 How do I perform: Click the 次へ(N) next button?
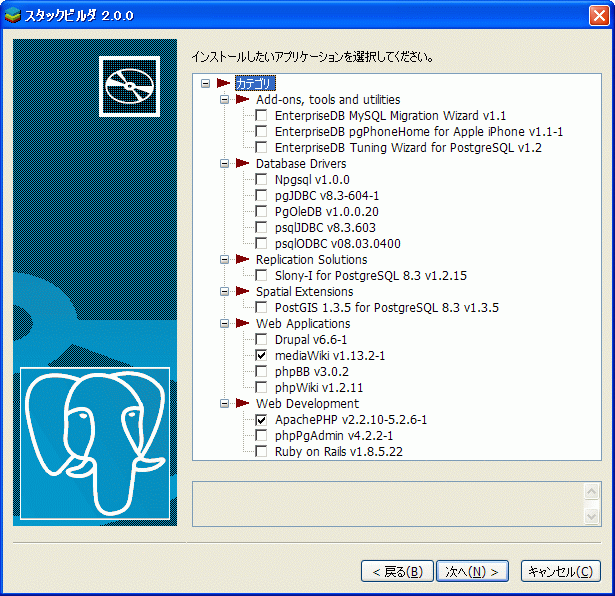click(x=472, y=571)
